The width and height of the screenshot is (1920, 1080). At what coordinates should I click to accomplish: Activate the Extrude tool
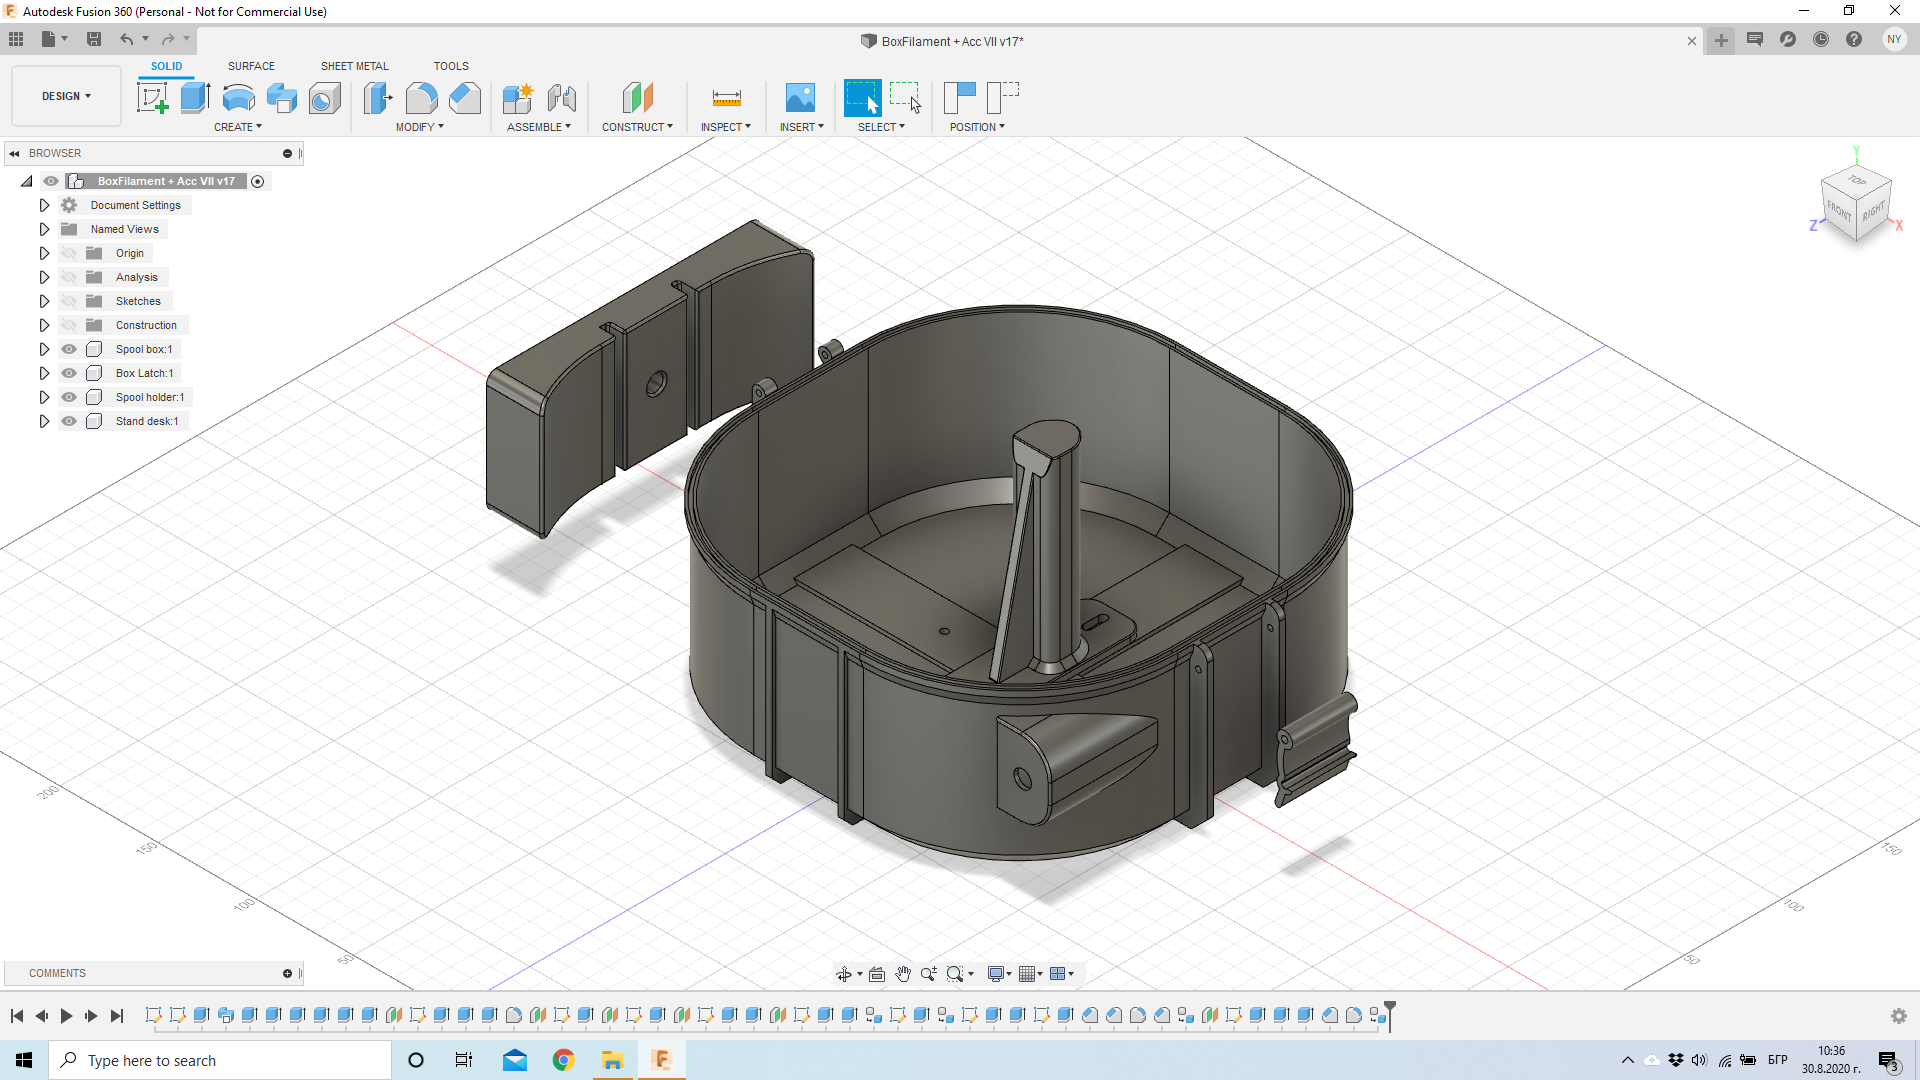(194, 97)
